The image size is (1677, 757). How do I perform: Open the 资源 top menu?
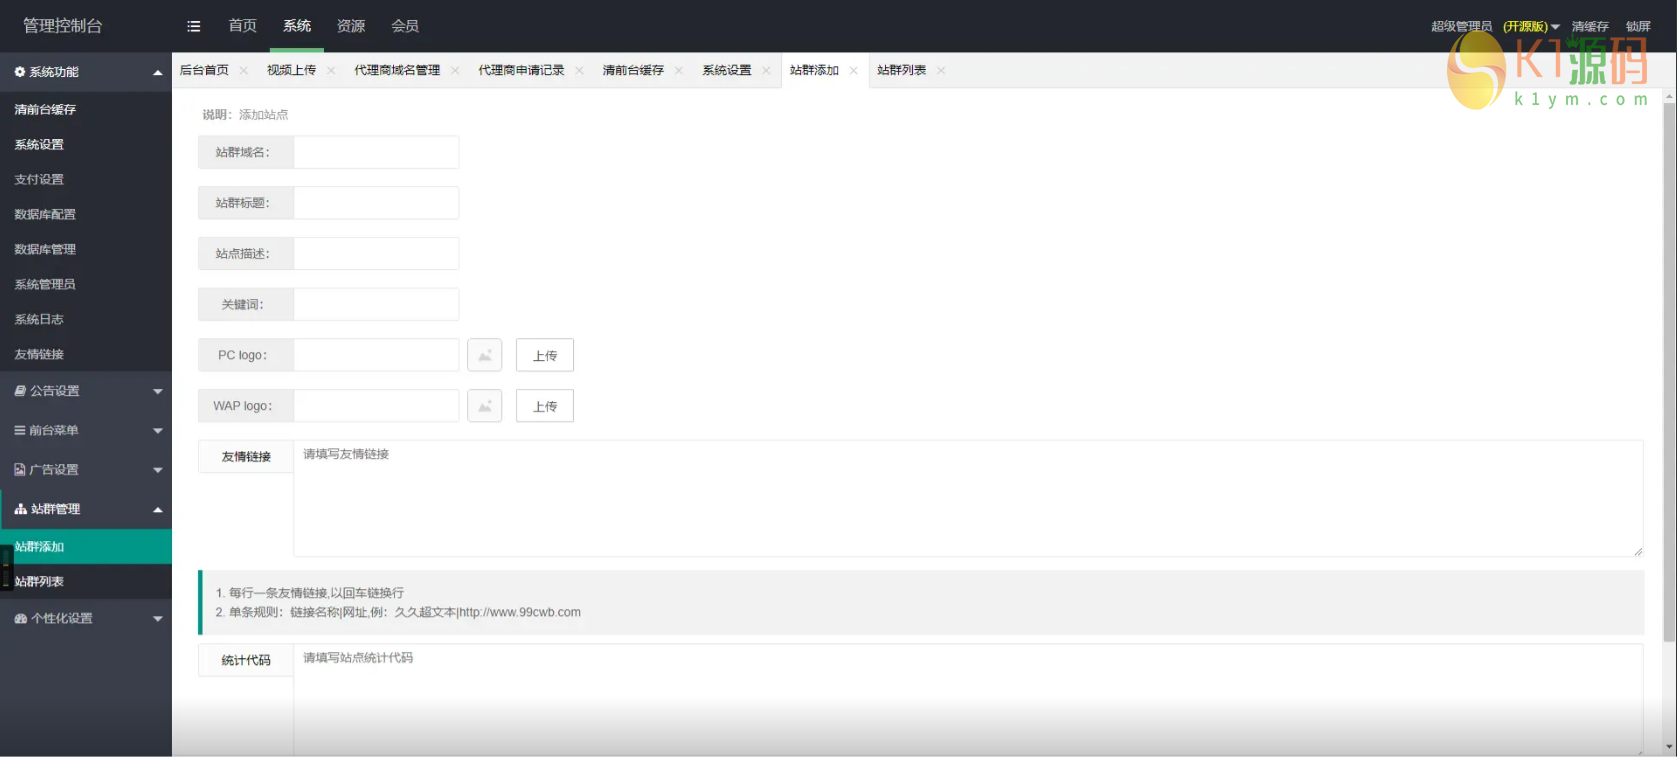351,26
